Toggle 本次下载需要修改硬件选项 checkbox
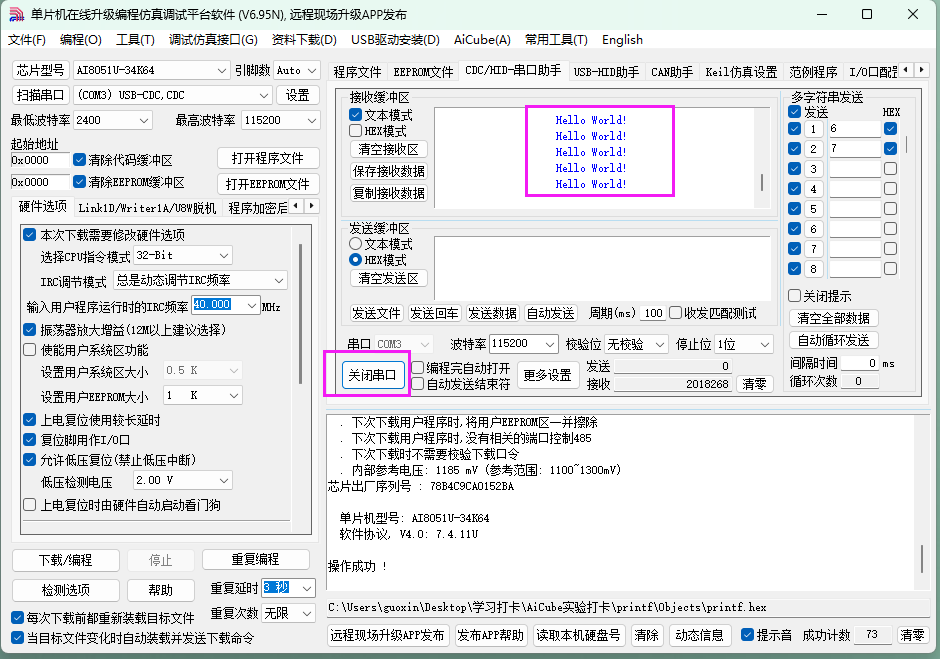This screenshot has height=659, width=940. click(29, 234)
